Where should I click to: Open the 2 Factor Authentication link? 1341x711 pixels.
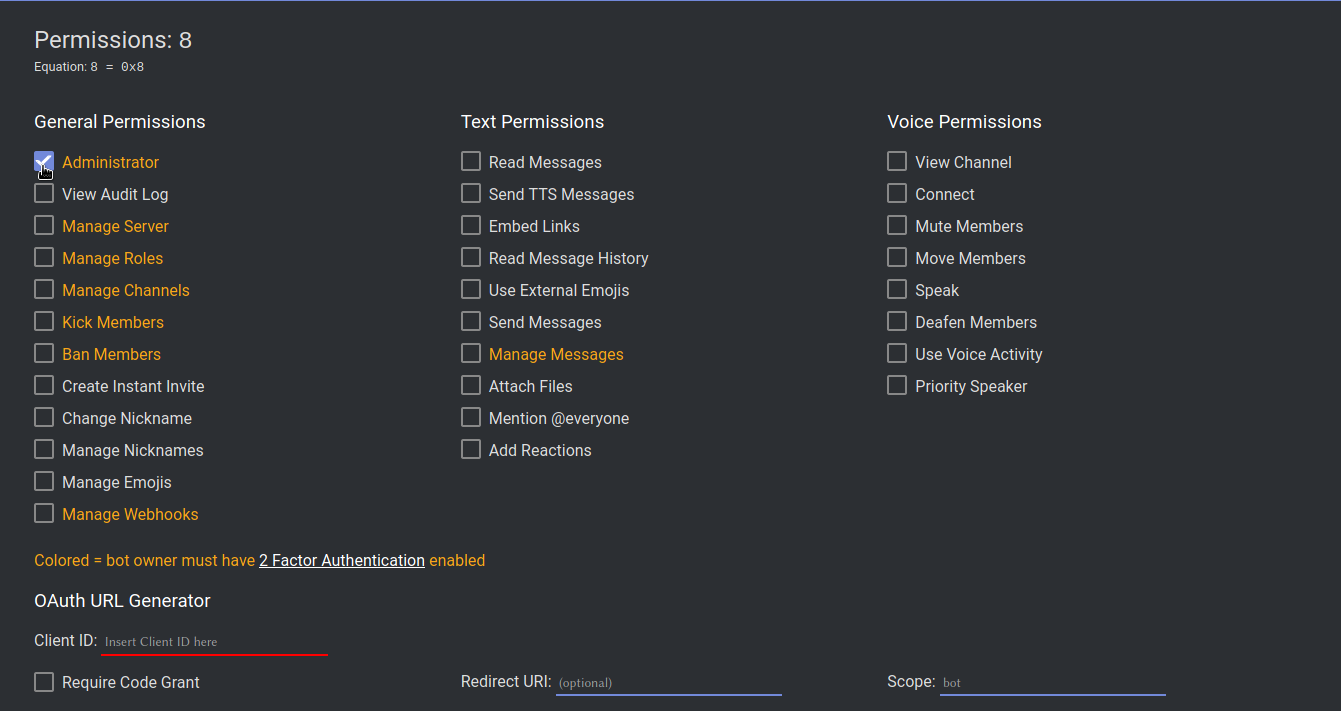[x=342, y=561]
